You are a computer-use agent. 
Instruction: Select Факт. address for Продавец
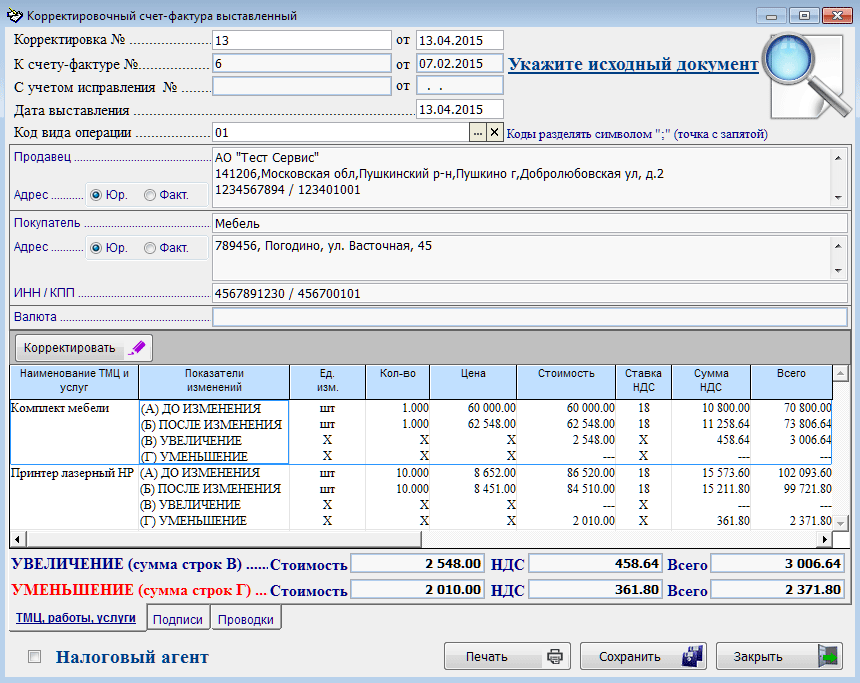pos(150,195)
